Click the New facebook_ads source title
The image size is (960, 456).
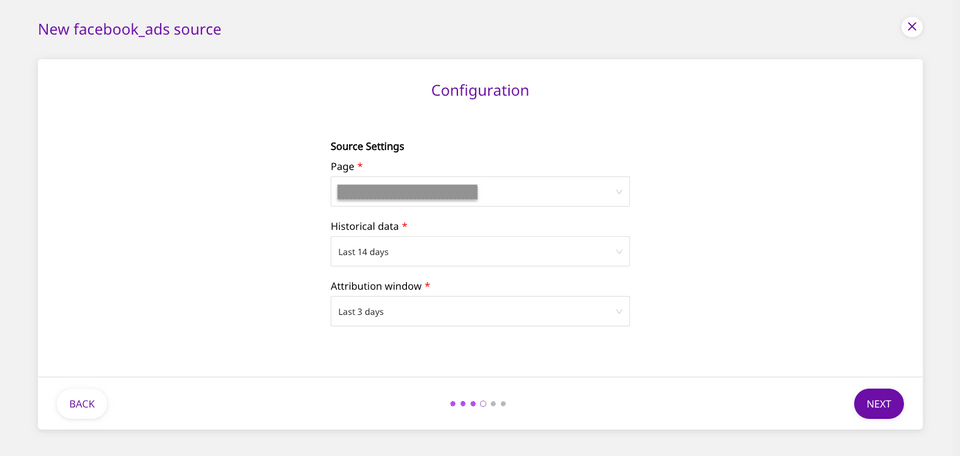tap(130, 29)
